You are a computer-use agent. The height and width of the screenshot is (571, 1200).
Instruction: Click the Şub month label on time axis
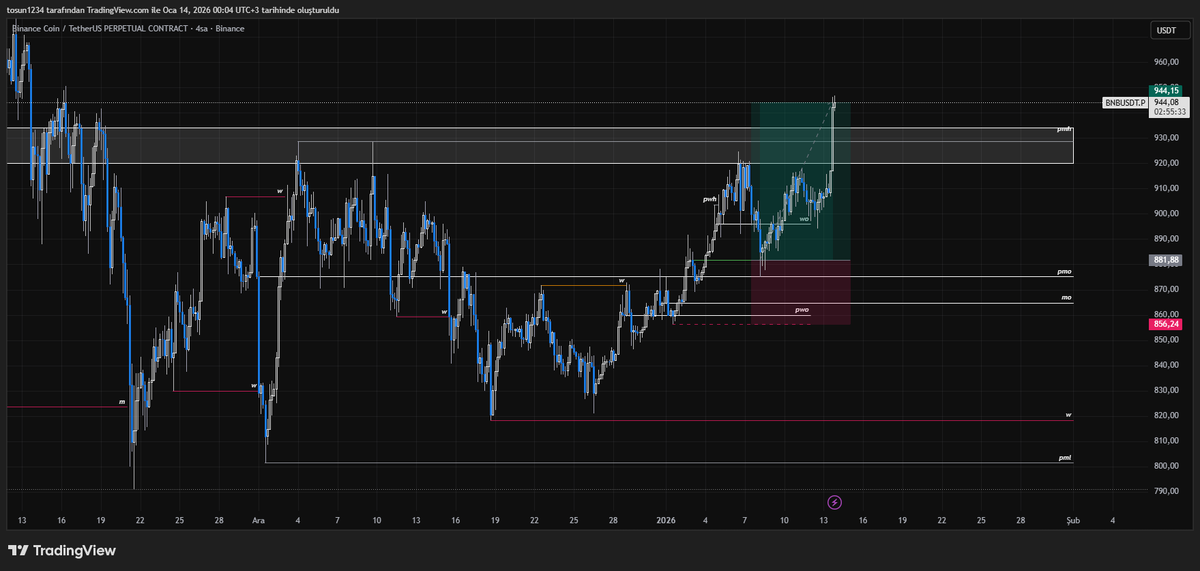click(1073, 521)
